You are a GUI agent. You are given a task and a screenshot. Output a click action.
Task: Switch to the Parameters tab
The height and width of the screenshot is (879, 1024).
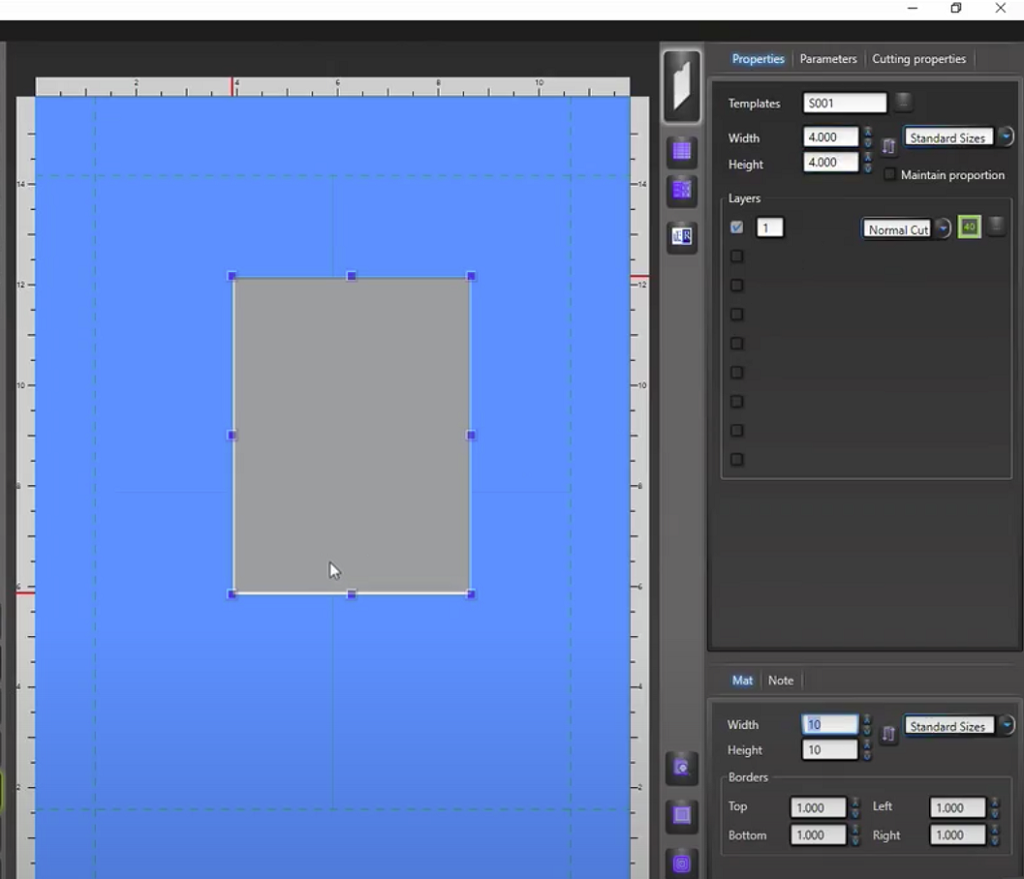point(828,59)
